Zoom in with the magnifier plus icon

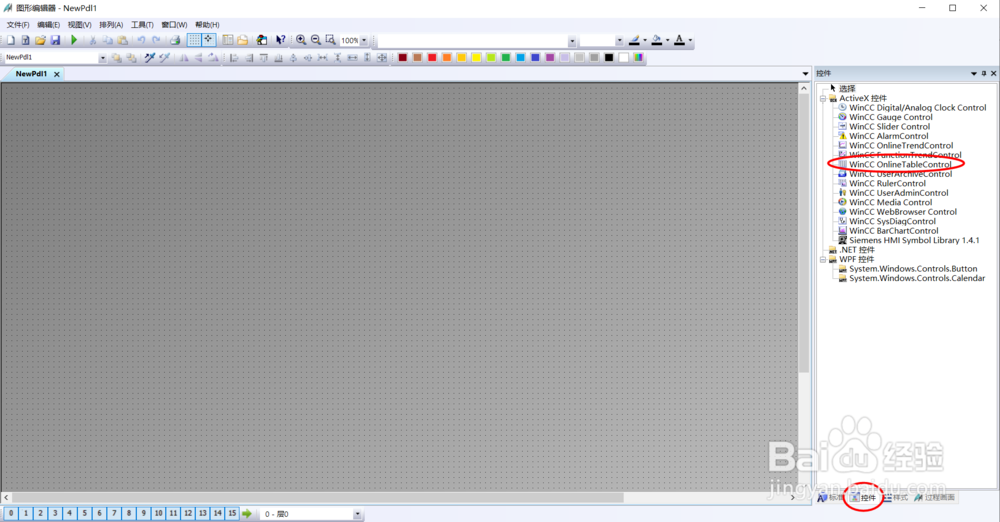coord(301,40)
